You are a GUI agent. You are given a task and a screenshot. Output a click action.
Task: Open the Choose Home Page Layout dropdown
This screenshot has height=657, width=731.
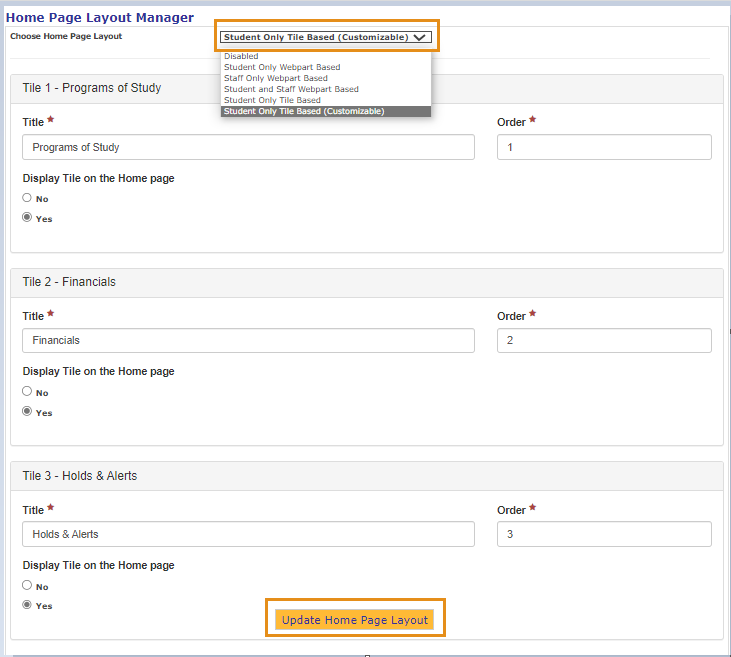point(326,37)
